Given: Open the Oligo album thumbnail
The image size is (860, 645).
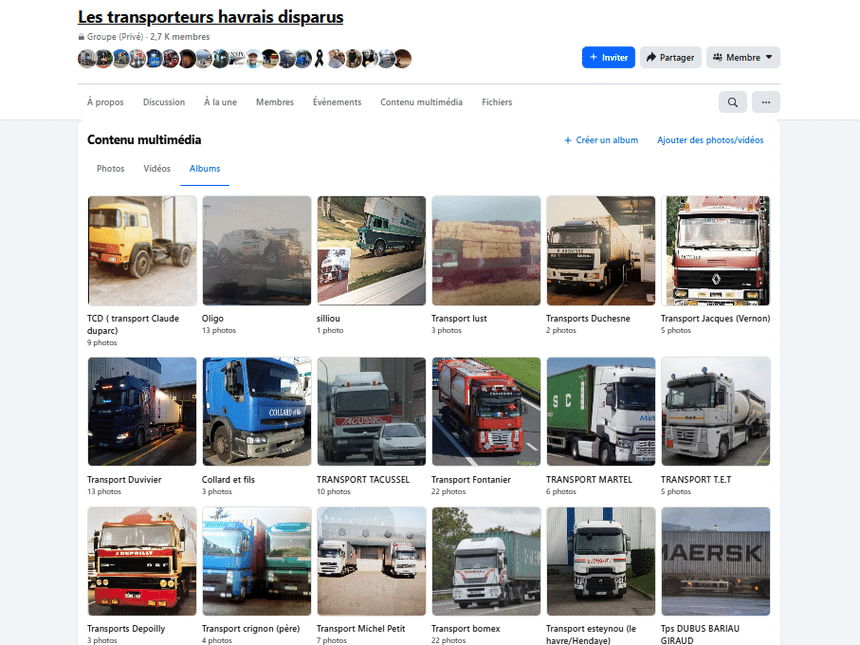Looking at the screenshot, I should click(x=256, y=250).
